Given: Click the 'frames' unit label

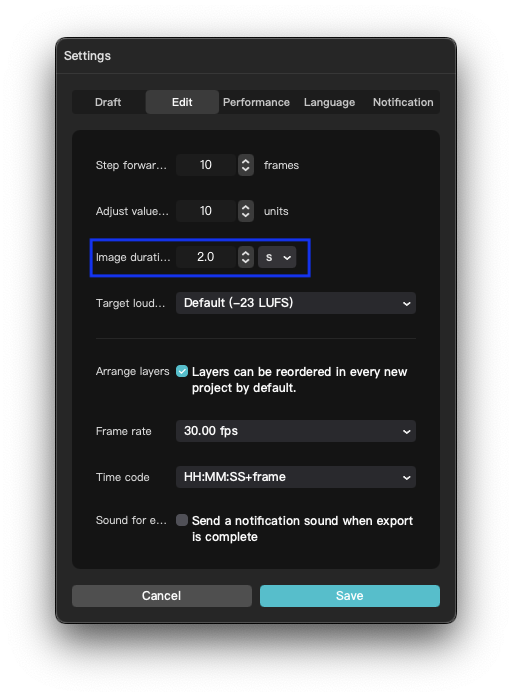Looking at the screenshot, I should point(281,165).
